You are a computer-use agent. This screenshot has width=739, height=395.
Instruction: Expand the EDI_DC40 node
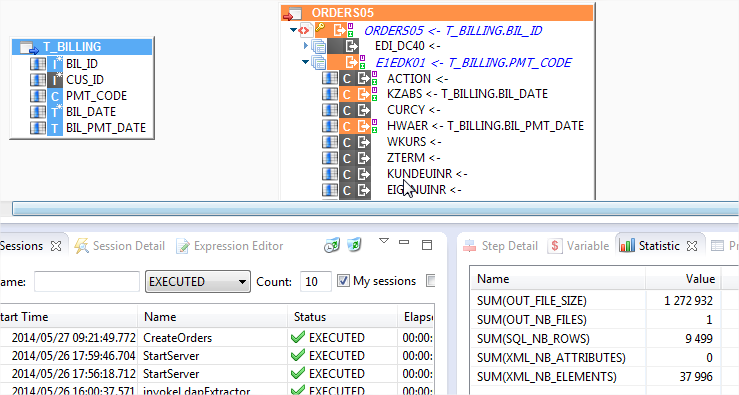tap(305, 46)
